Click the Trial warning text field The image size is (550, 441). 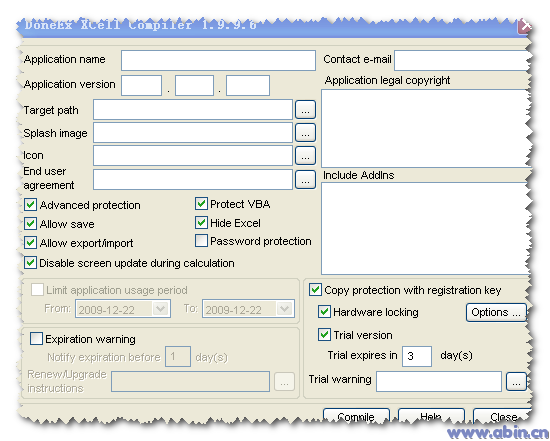click(x=439, y=381)
